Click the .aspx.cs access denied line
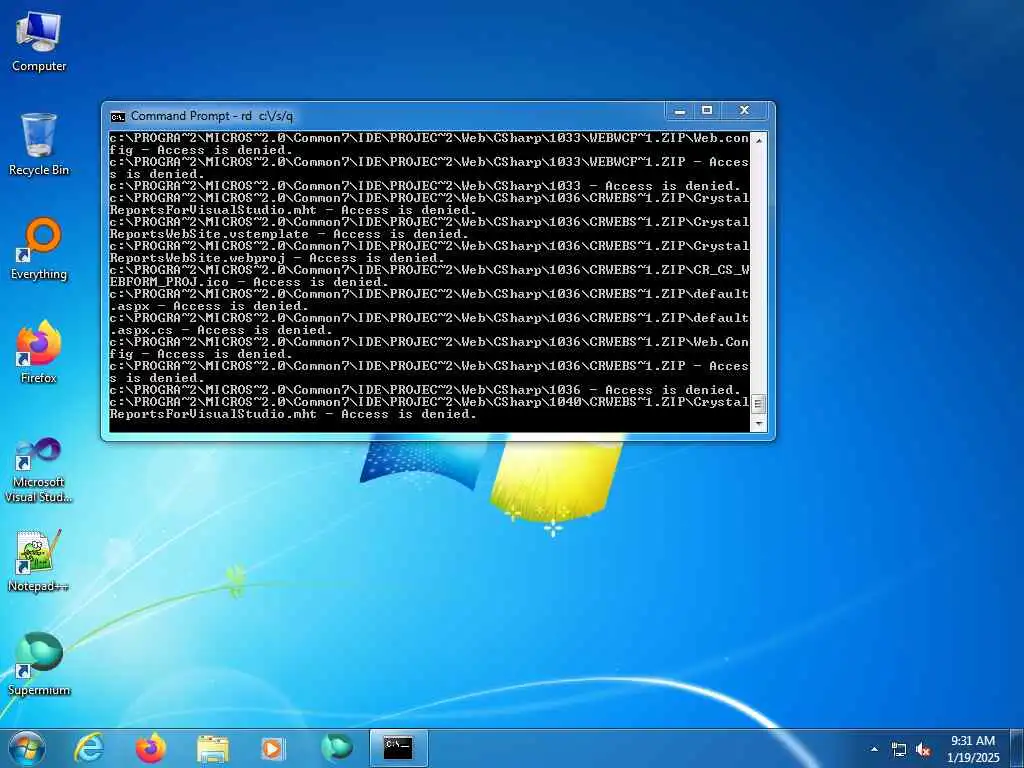Image resolution: width=1024 pixels, height=768 pixels. tap(221, 330)
